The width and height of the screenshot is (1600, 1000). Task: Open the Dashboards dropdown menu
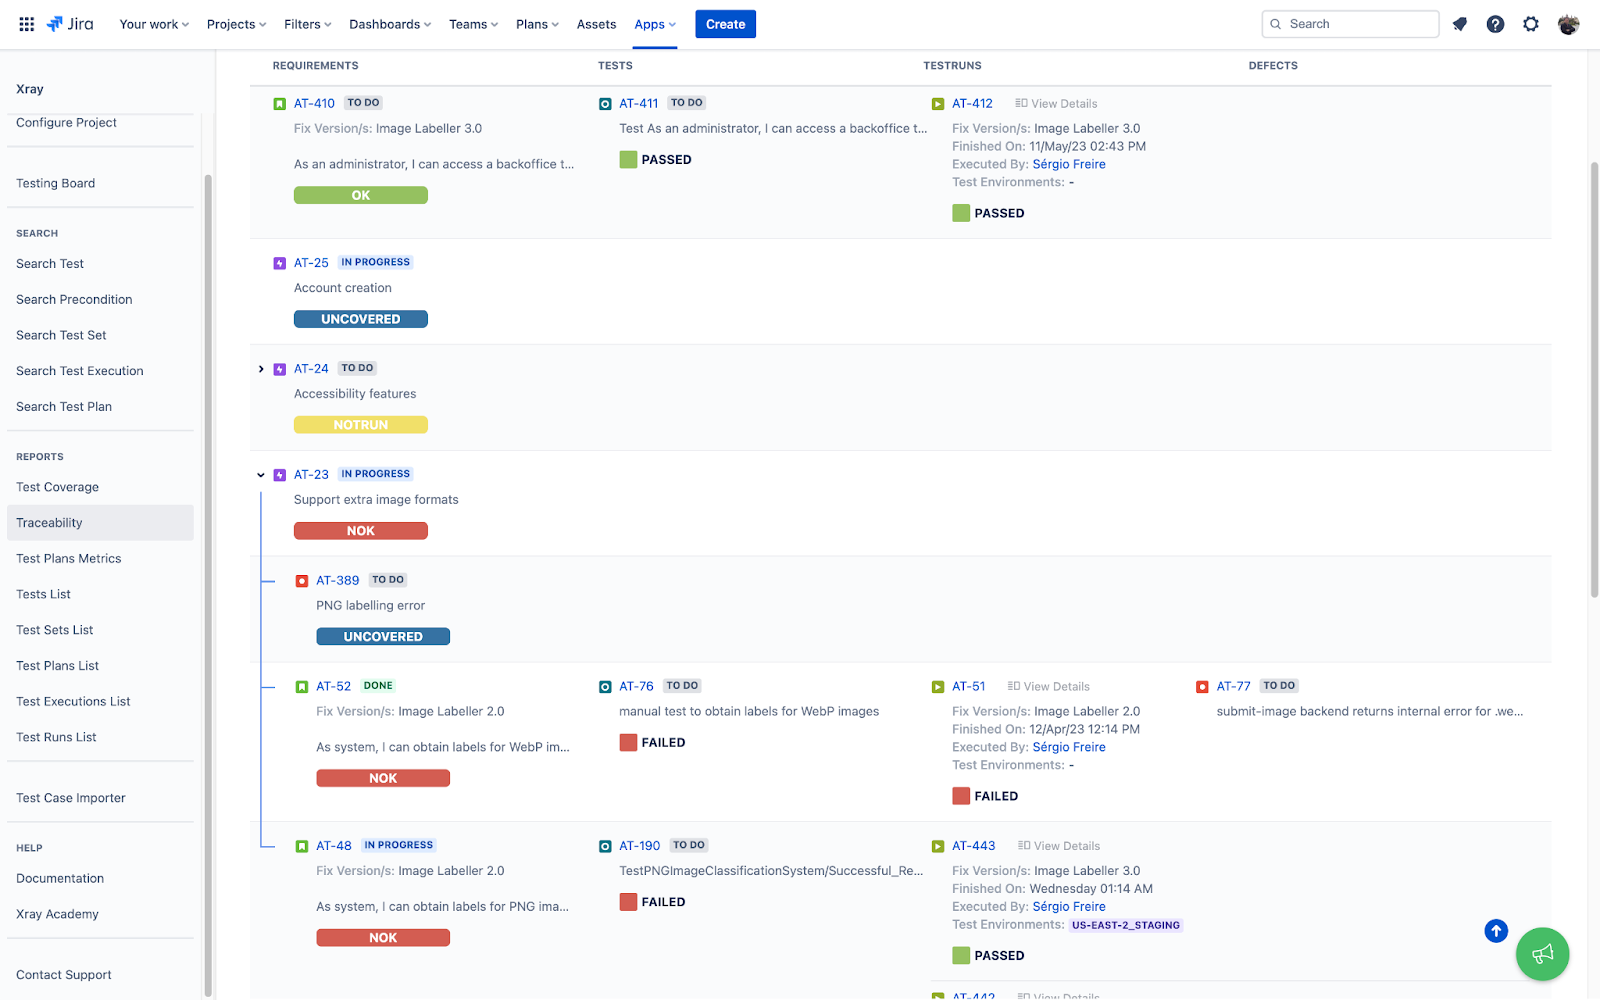[390, 24]
